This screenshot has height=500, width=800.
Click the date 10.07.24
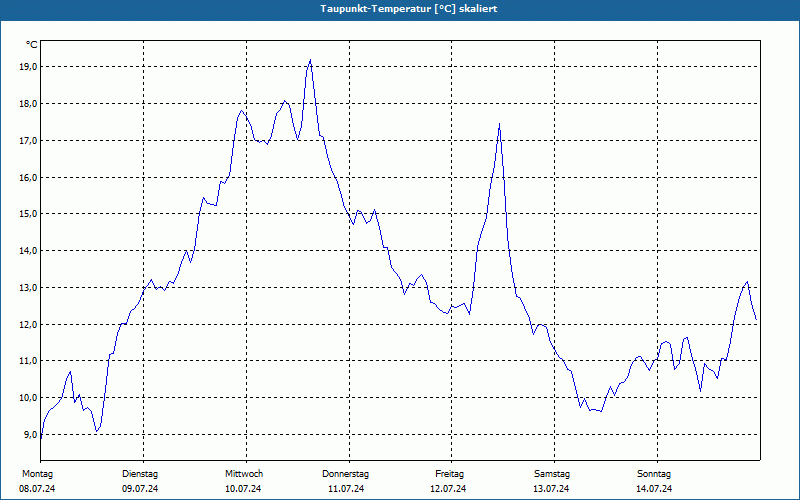pos(243,489)
